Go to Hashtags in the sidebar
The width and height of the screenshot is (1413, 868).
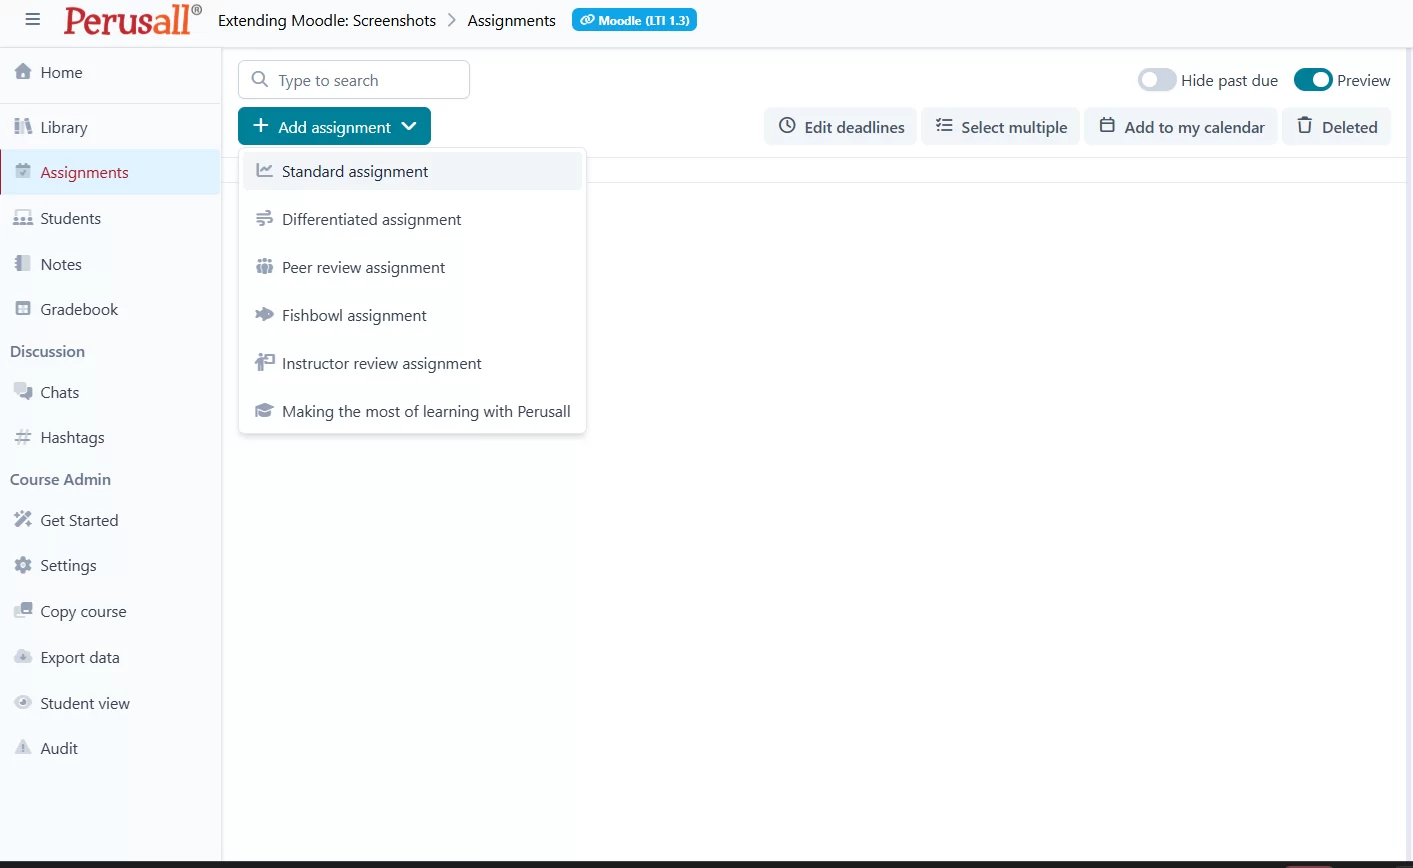click(x=71, y=438)
